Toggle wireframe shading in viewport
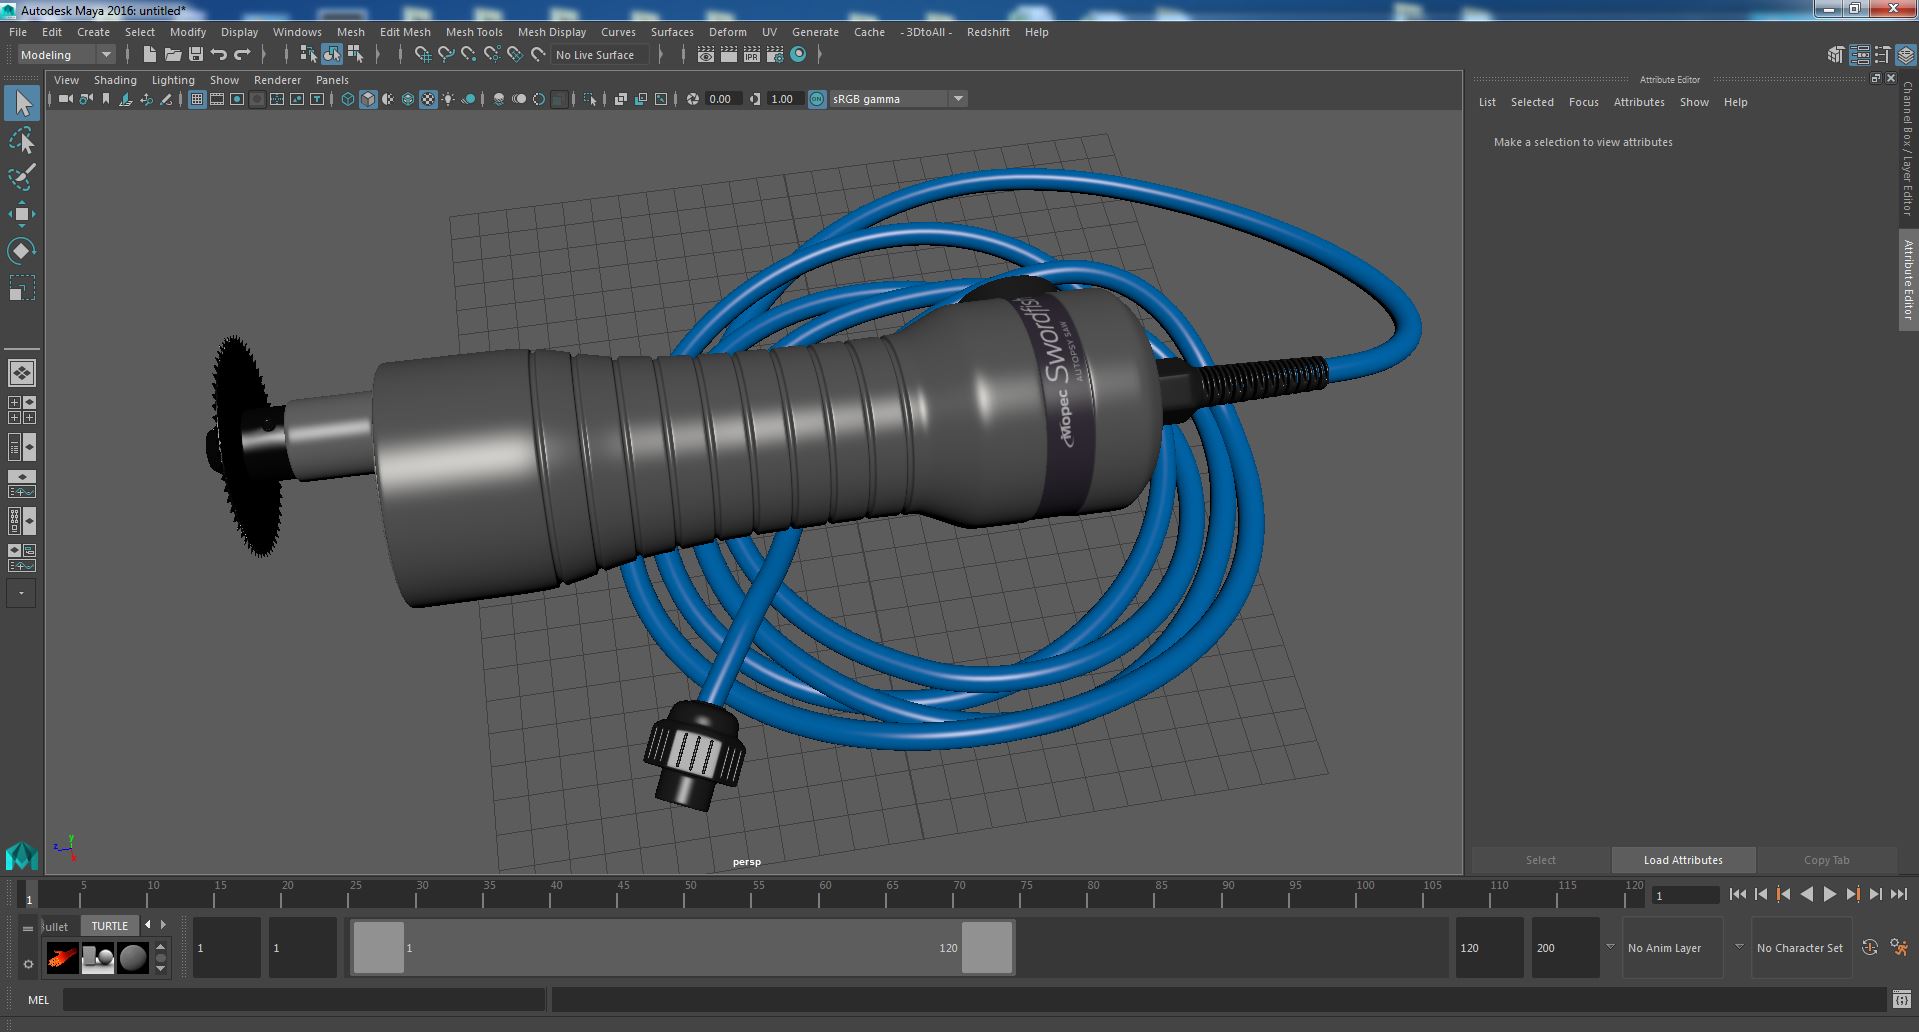Screen dimensions: 1919x1032 coord(348,99)
